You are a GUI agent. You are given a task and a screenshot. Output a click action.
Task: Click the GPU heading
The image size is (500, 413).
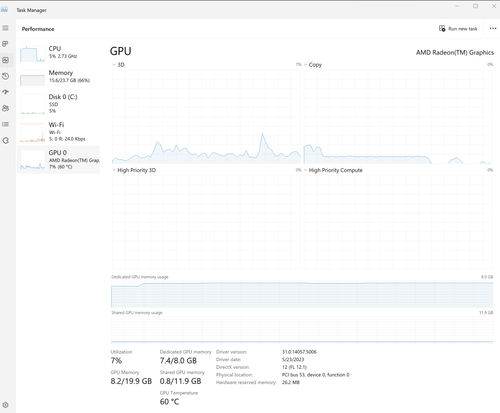tap(121, 51)
